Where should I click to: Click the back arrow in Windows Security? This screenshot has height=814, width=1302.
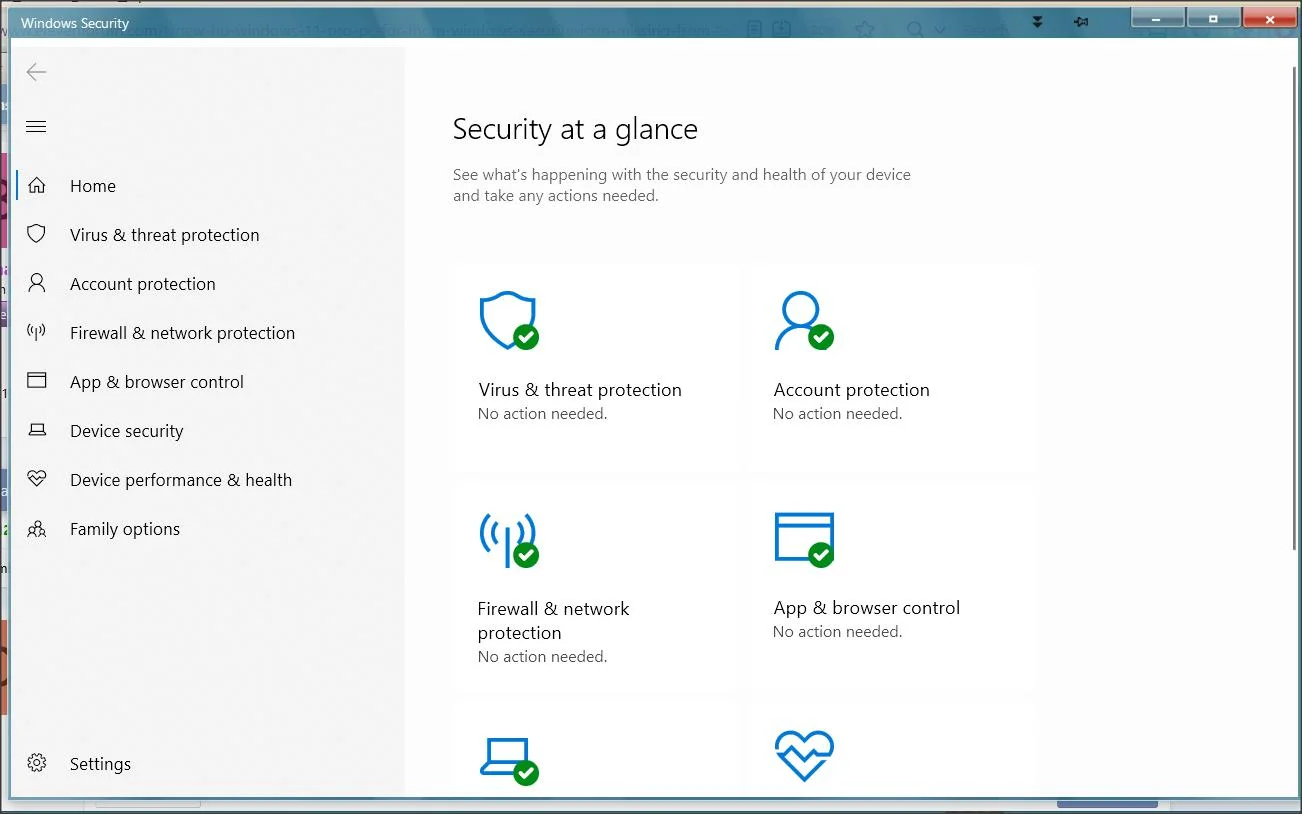pyautogui.click(x=37, y=72)
